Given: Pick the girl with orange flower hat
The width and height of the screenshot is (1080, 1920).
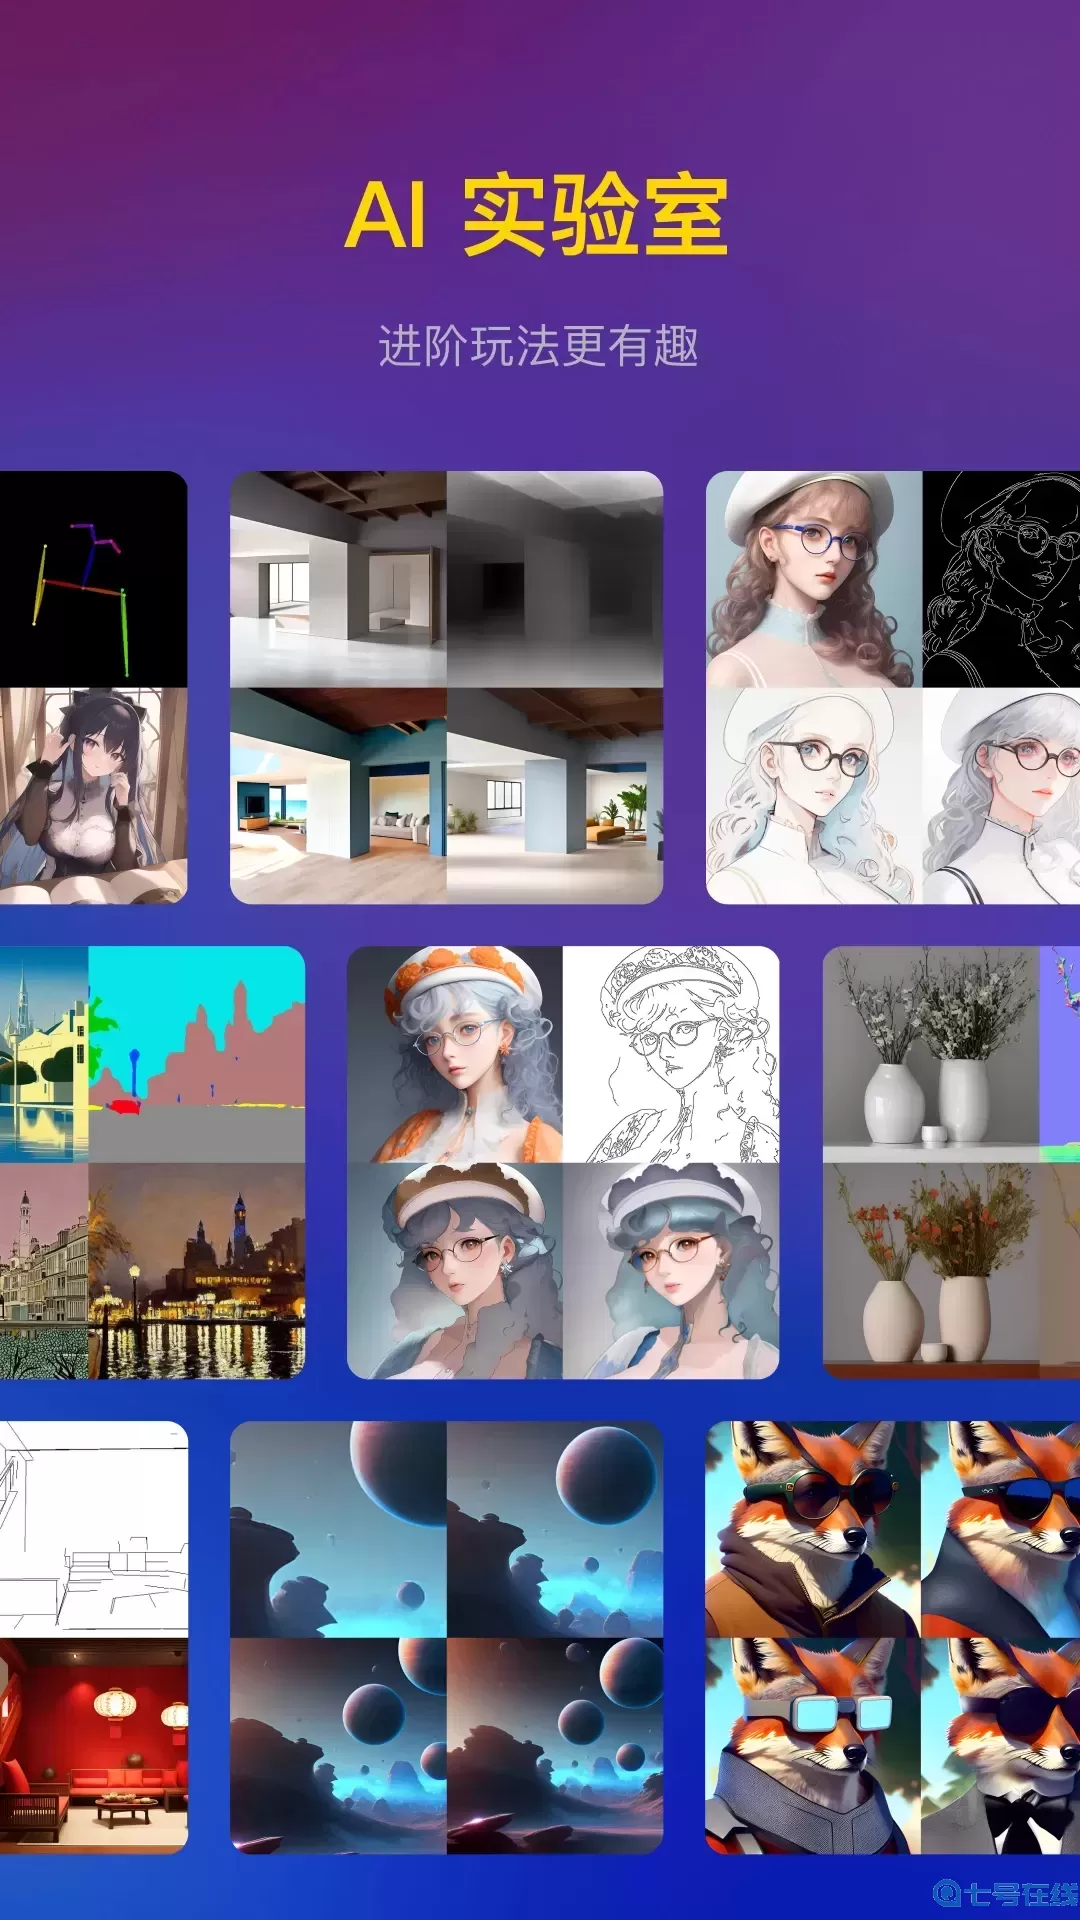Looking at the screenshot, I should tap(455, 1054).
